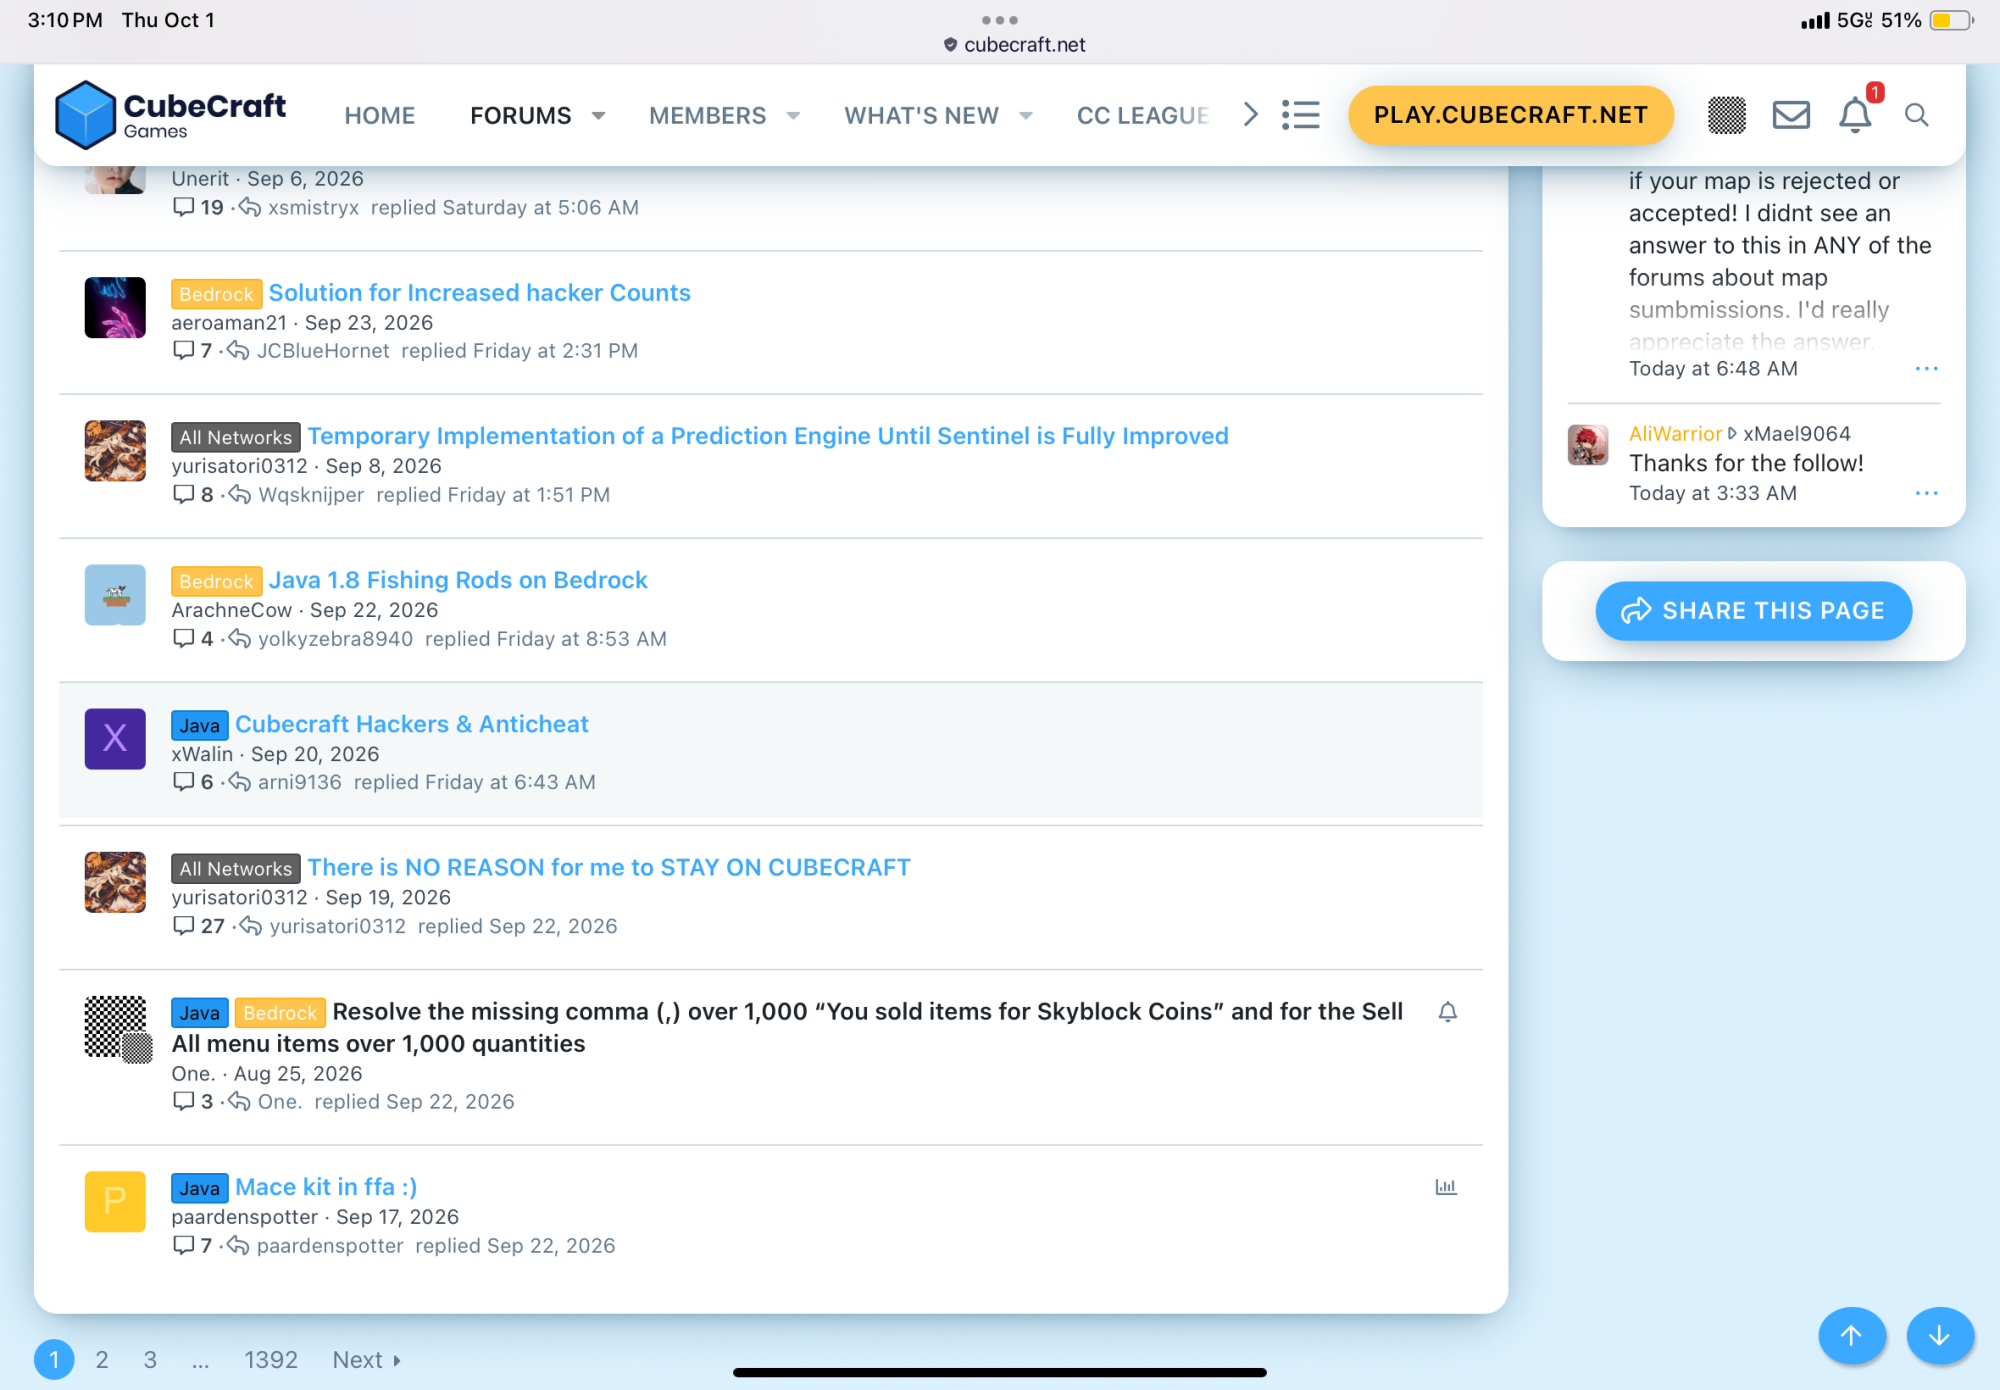The height and width of the screenshot is (1390, 2000).
Task: Click the Next page link
Action: click(367, 1360)
